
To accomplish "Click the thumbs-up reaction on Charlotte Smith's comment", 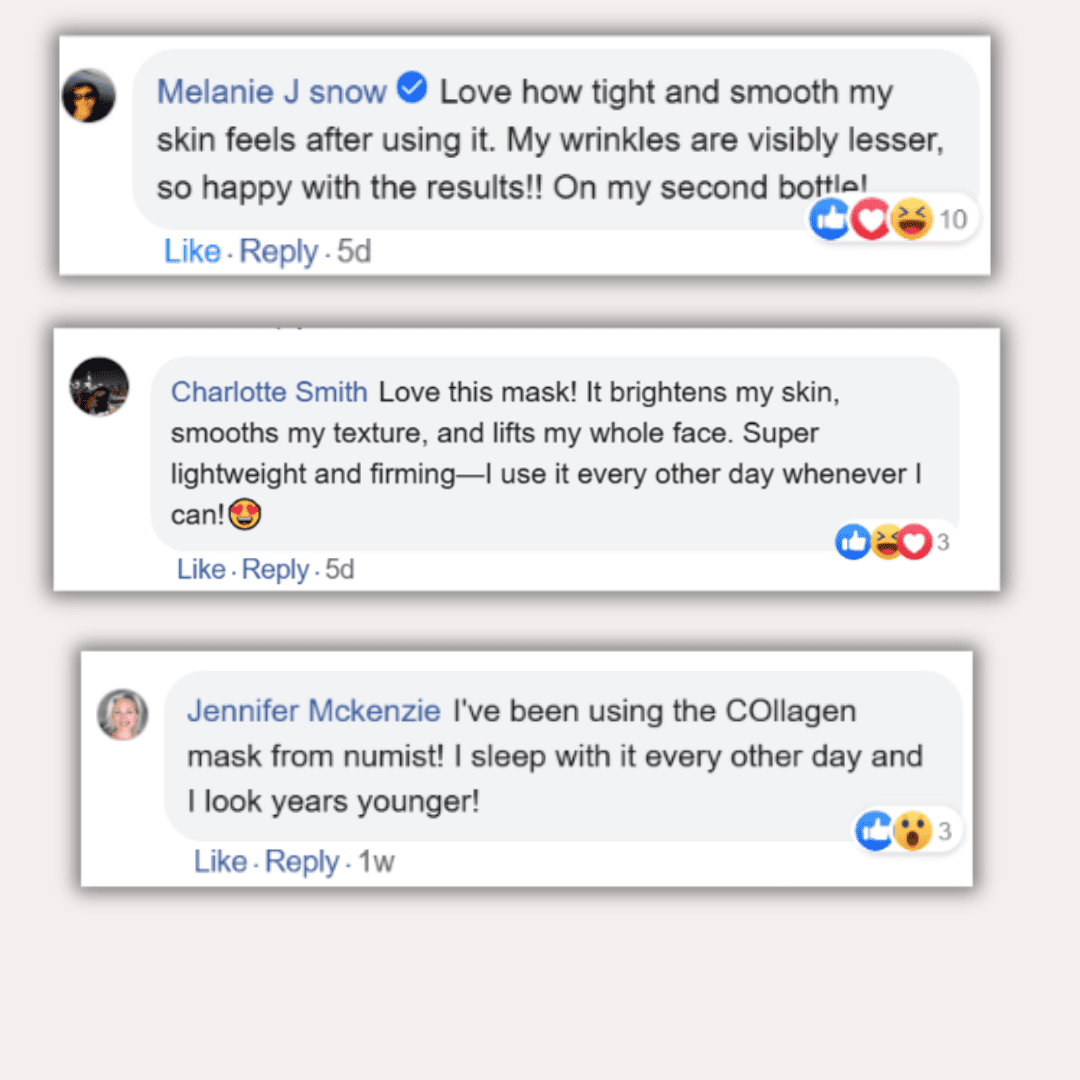I will click(853, 542).
